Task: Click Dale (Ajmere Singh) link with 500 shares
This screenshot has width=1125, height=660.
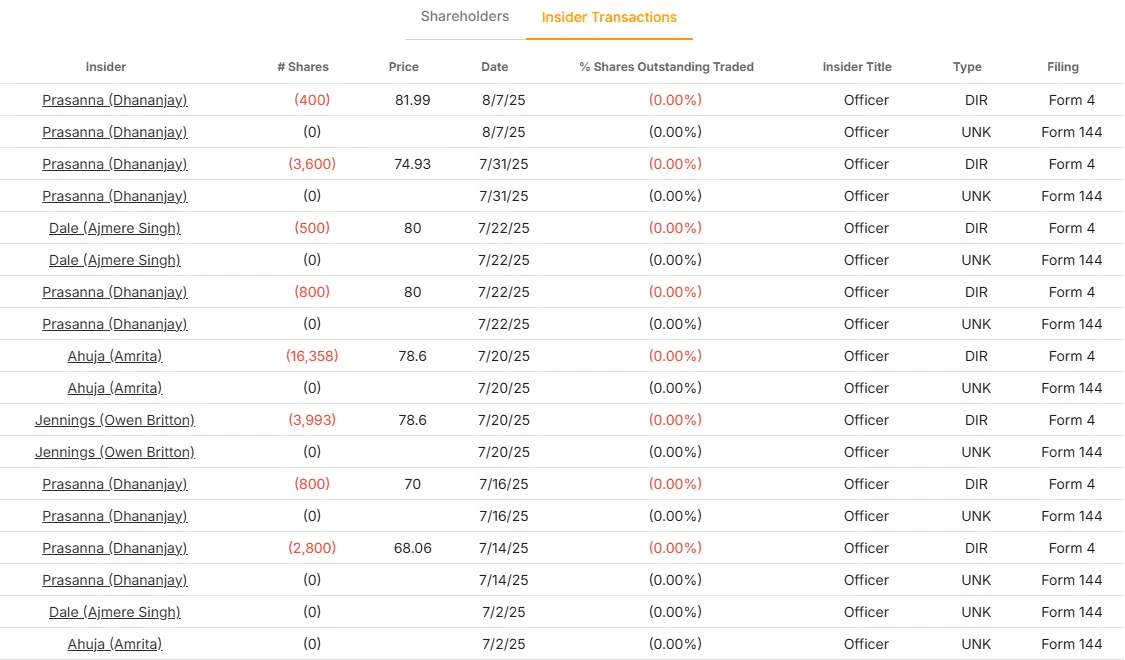Action: pyautogui.click(x=115, y=228)
